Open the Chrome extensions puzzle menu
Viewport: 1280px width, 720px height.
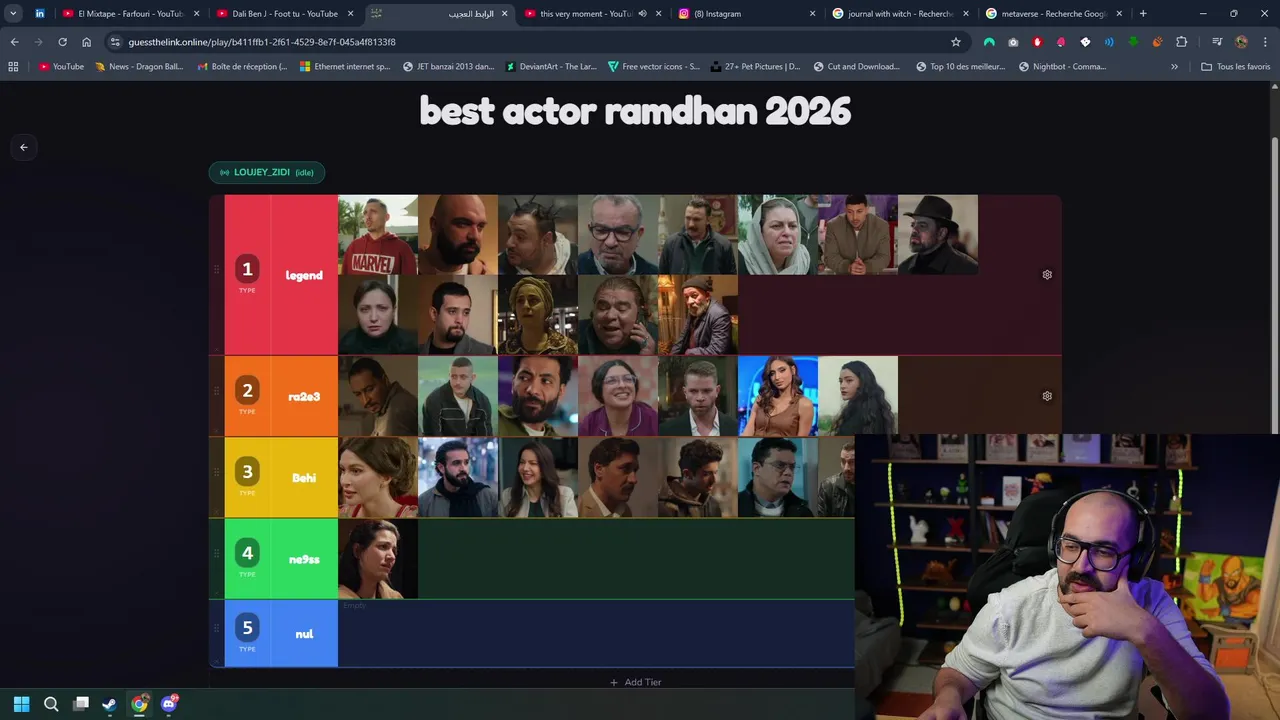(x=1181, y=42)
